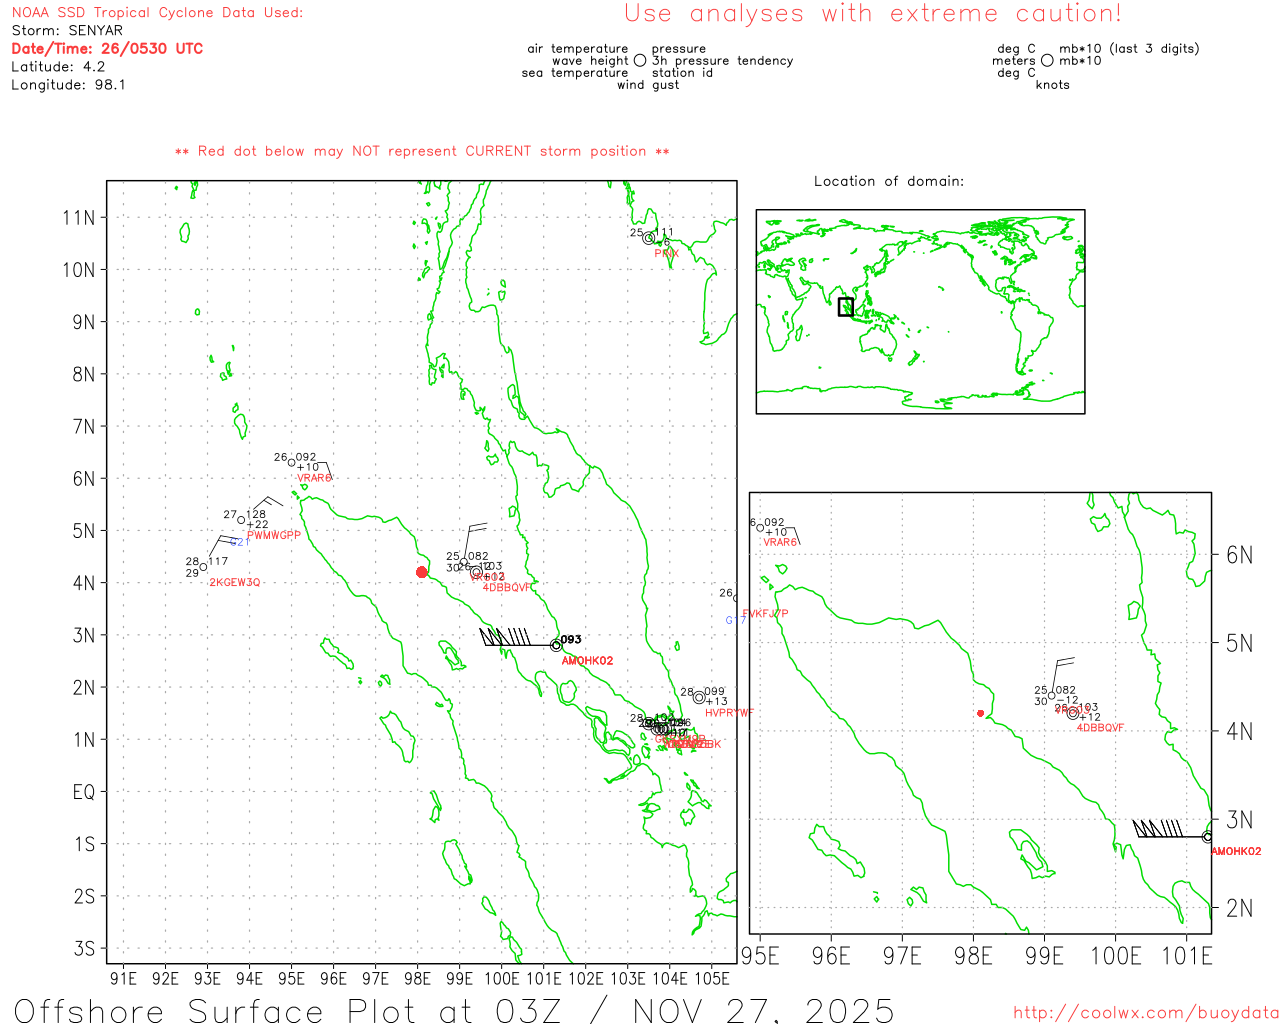Click the 2KGEW3Q station circle marker
The width and height of the screenshot is (1280, 1024).
(x=203, y=567)
